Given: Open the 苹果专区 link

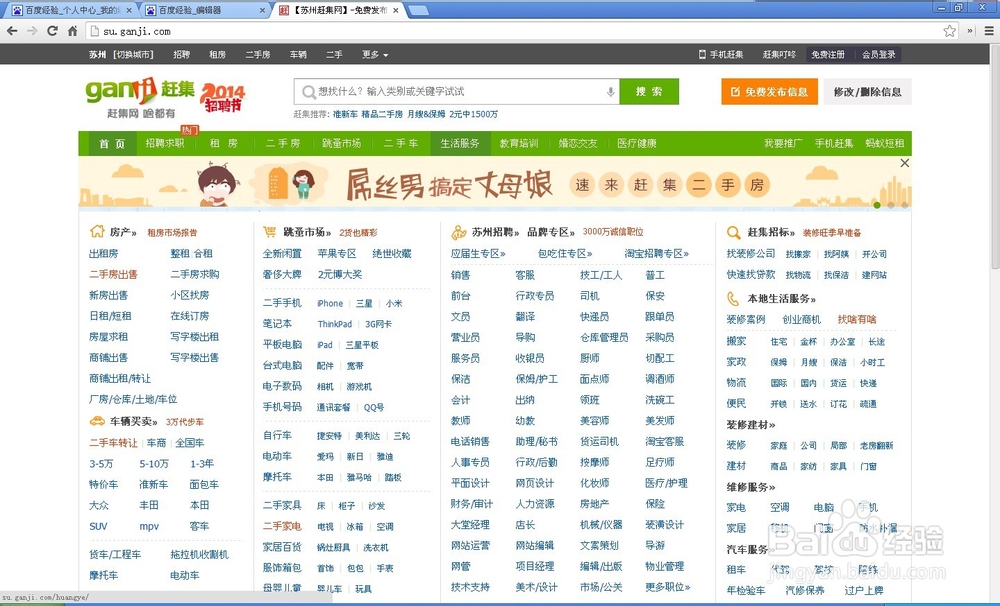Looking at the screenshot, I should 337,254.
